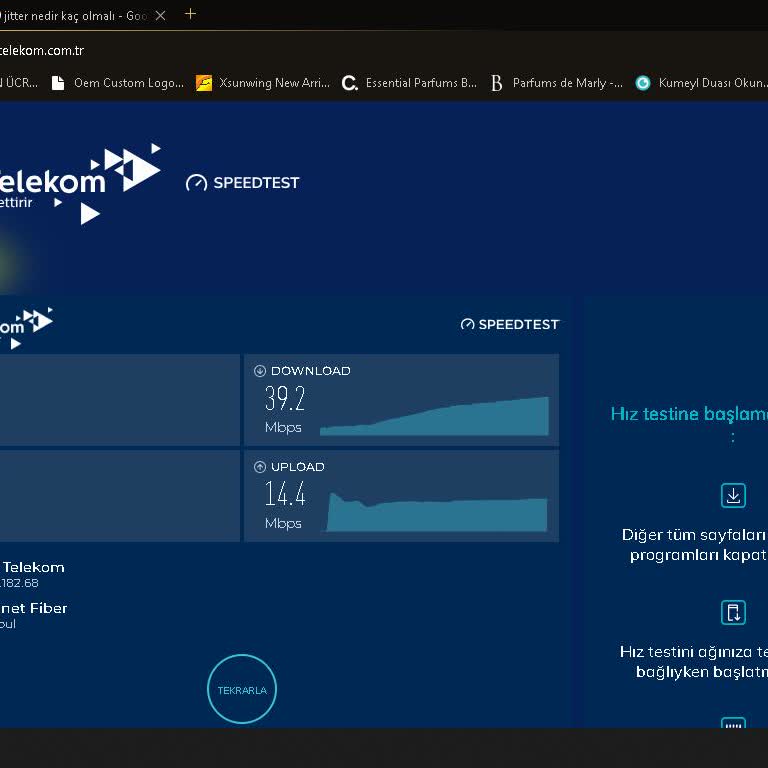Click the header SPEEDTEST gauge icon
The image size is (768, 768).
pos(196,183)
